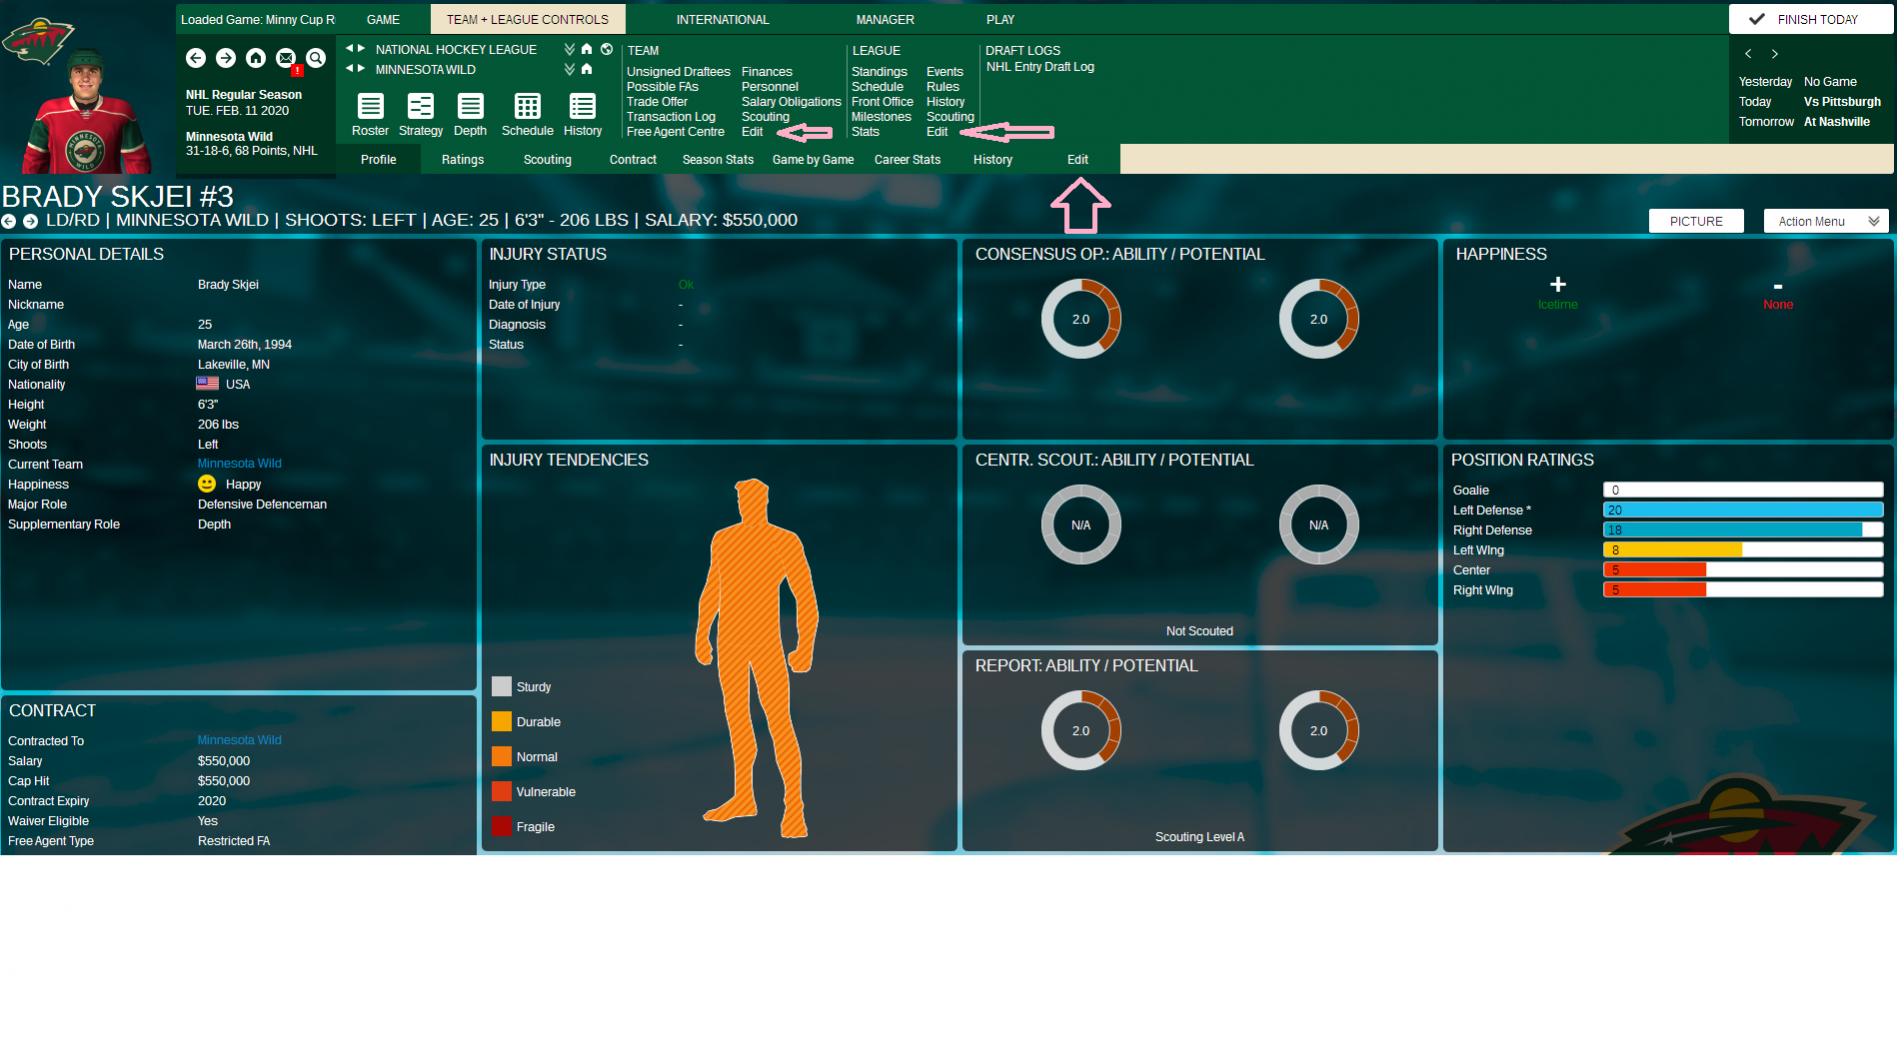Open the team History icon
This screenshot has height=1039, width=1904.
pyautogui.click(x=582, y=107)
